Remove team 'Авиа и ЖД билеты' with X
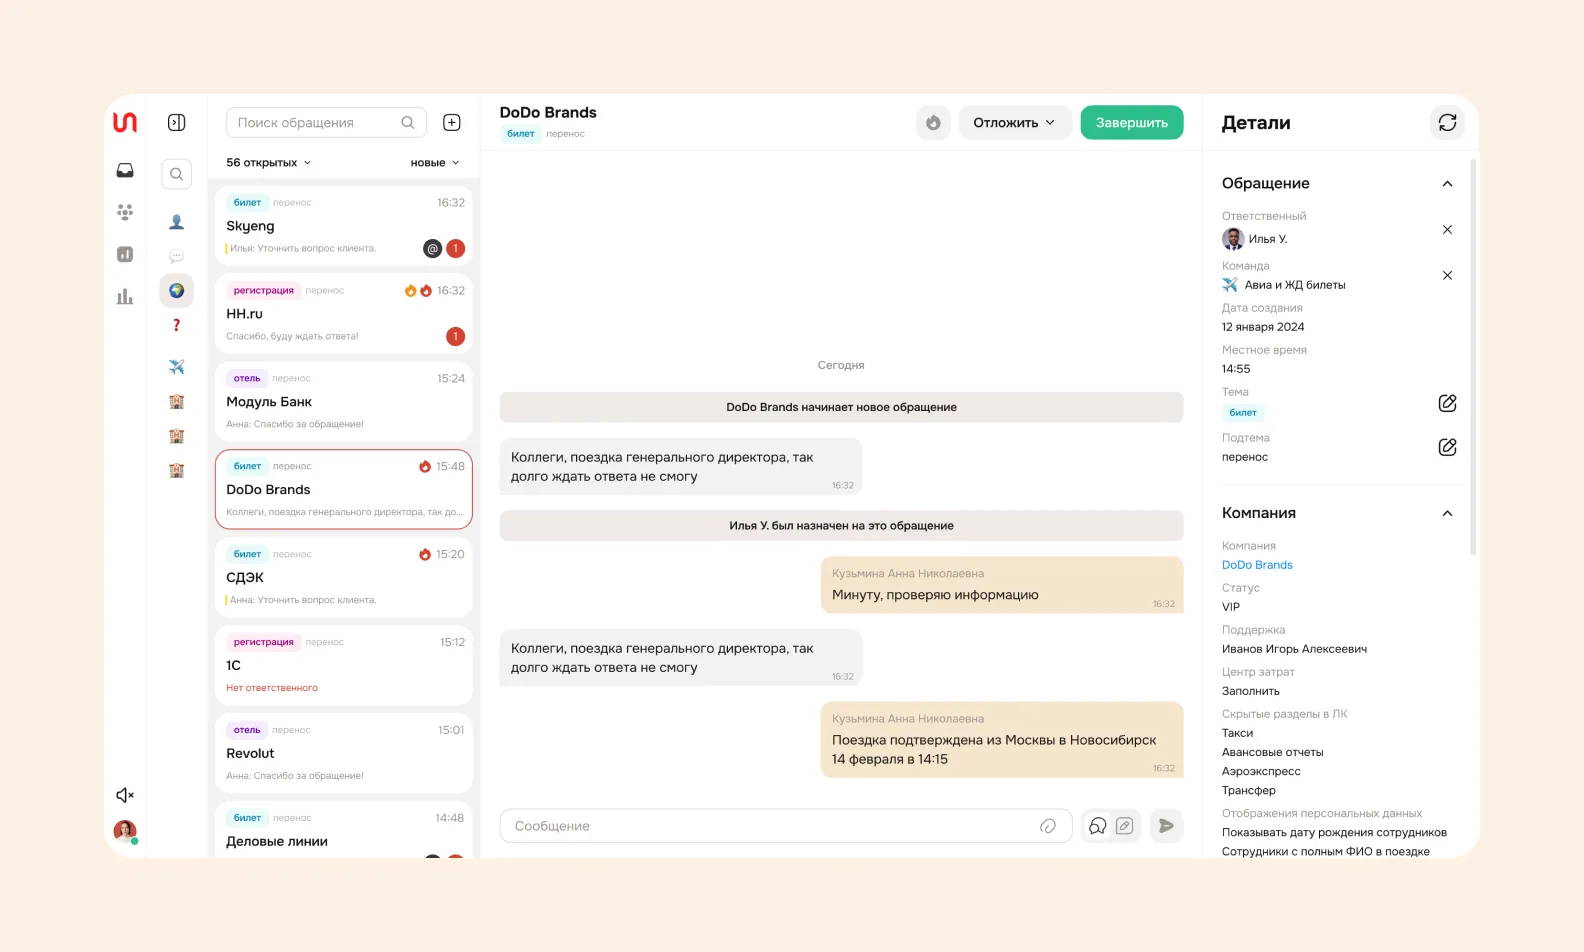The height and width of the screenshot is (952, 1584). coord(1447,275)
